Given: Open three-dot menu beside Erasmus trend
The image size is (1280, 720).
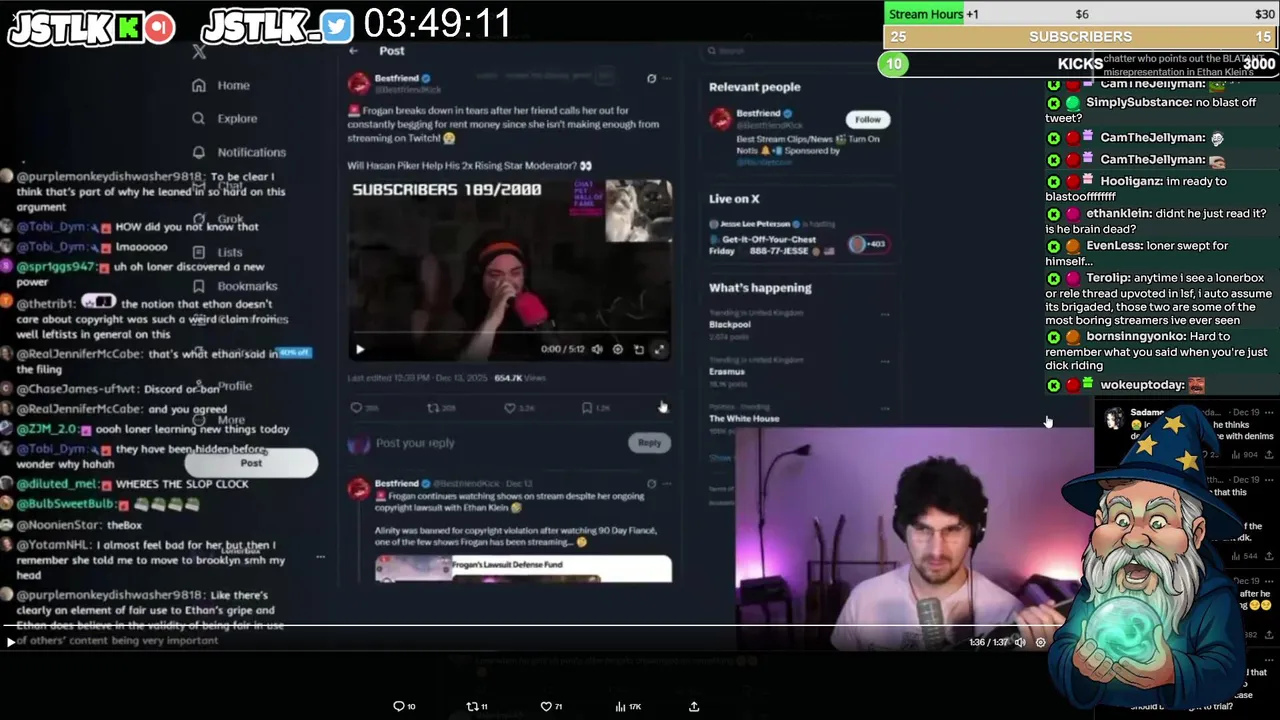Looking at the screenshot, I should click(x=884, y=361).
